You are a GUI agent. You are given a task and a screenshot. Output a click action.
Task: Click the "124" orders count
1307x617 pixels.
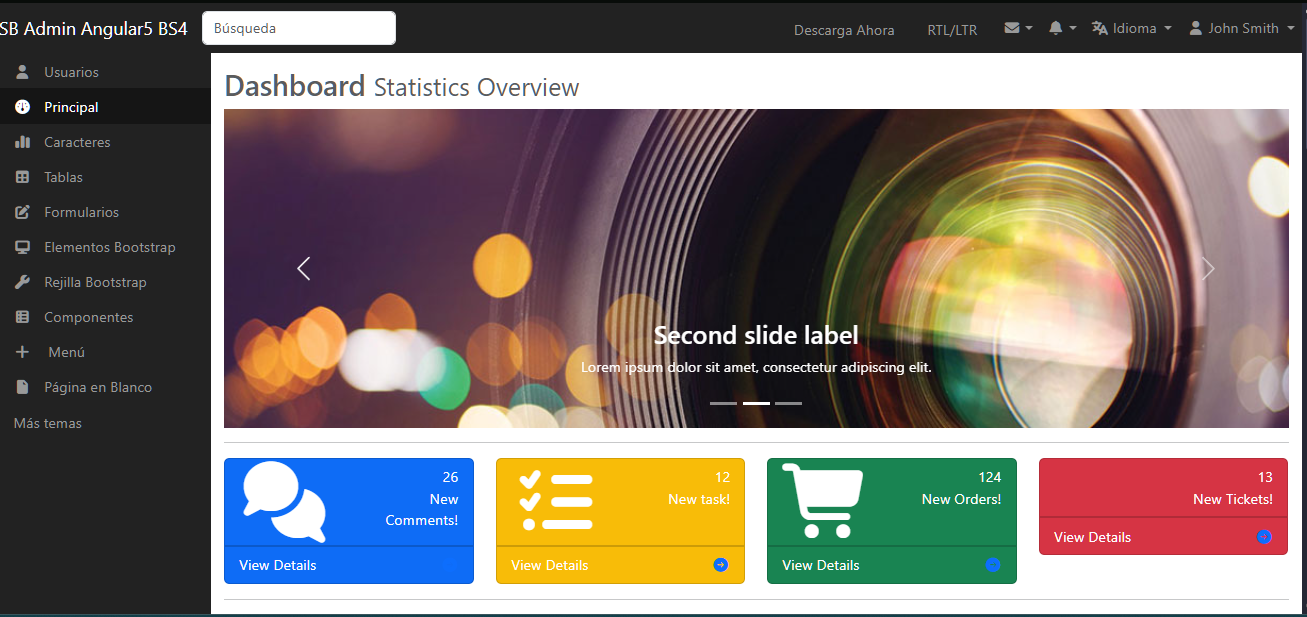(990, 477)
